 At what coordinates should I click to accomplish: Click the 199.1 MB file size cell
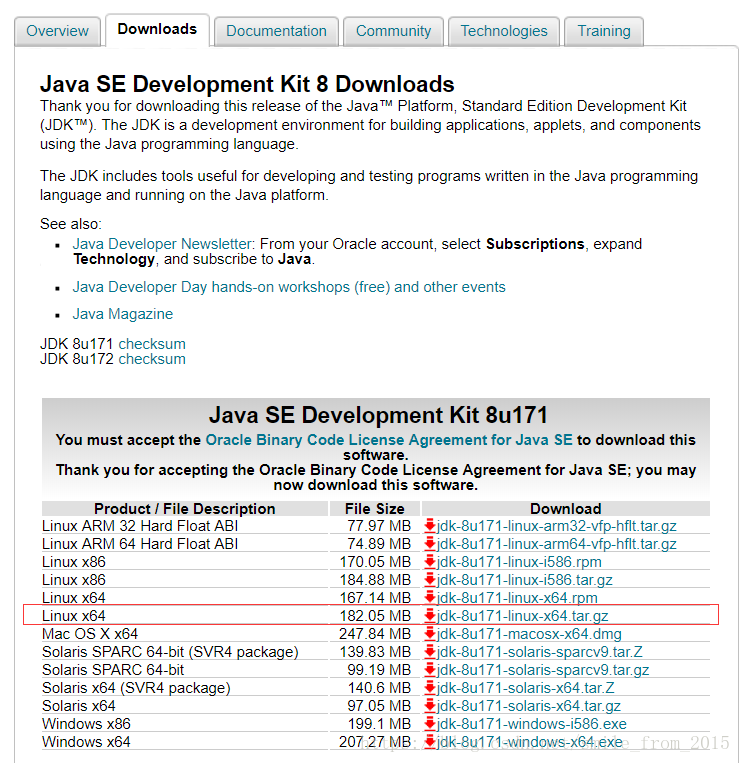coord(375,724)
